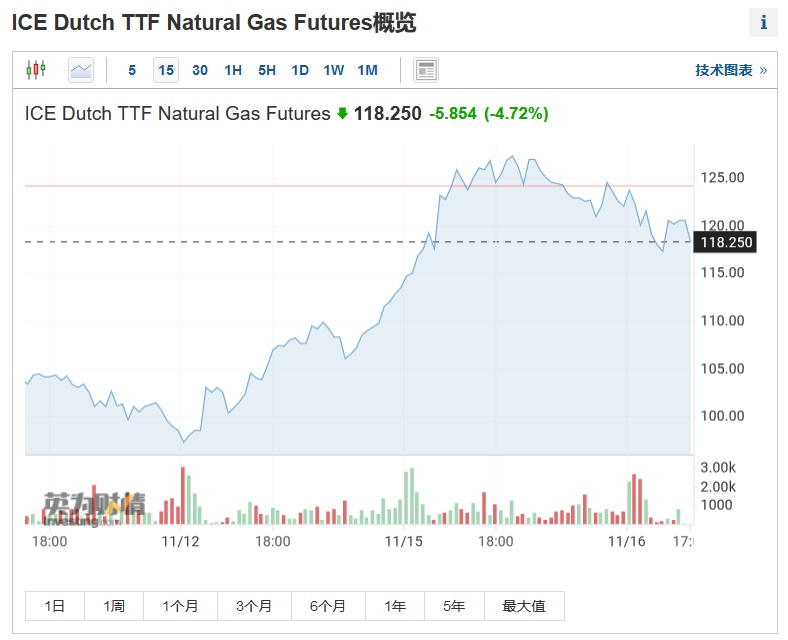Open the news overlay icon in toolbar
Image resolution: width=788 pixels, height=640 pixels.
click(426, 70)
